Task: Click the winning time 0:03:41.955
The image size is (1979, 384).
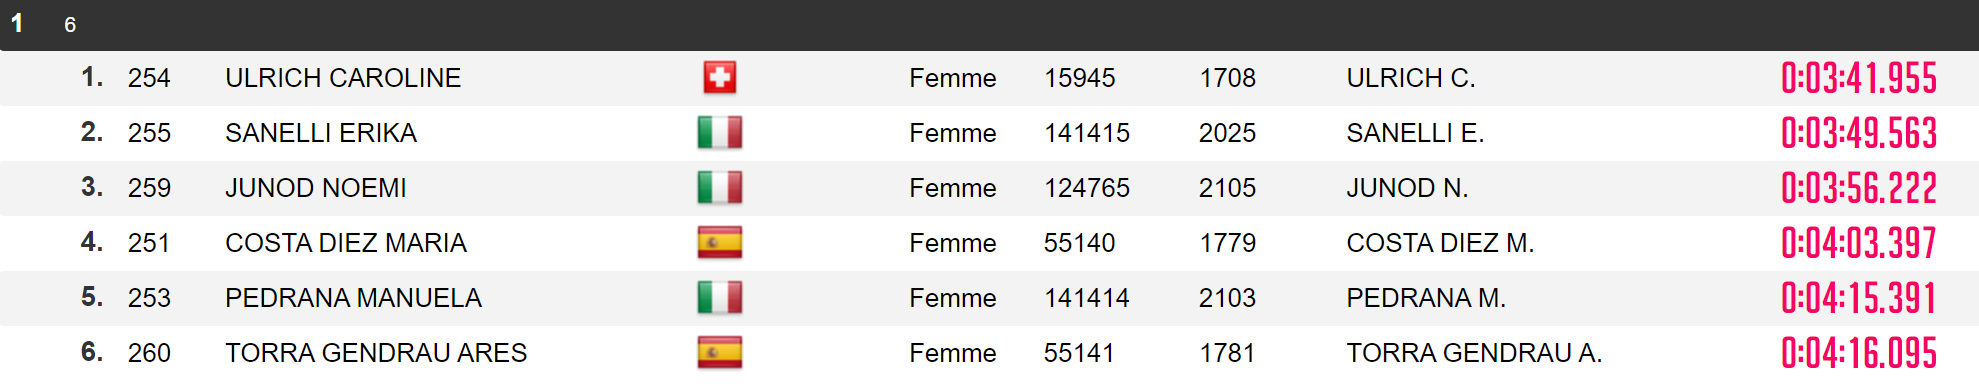Action: click(x=1859, y=78)
